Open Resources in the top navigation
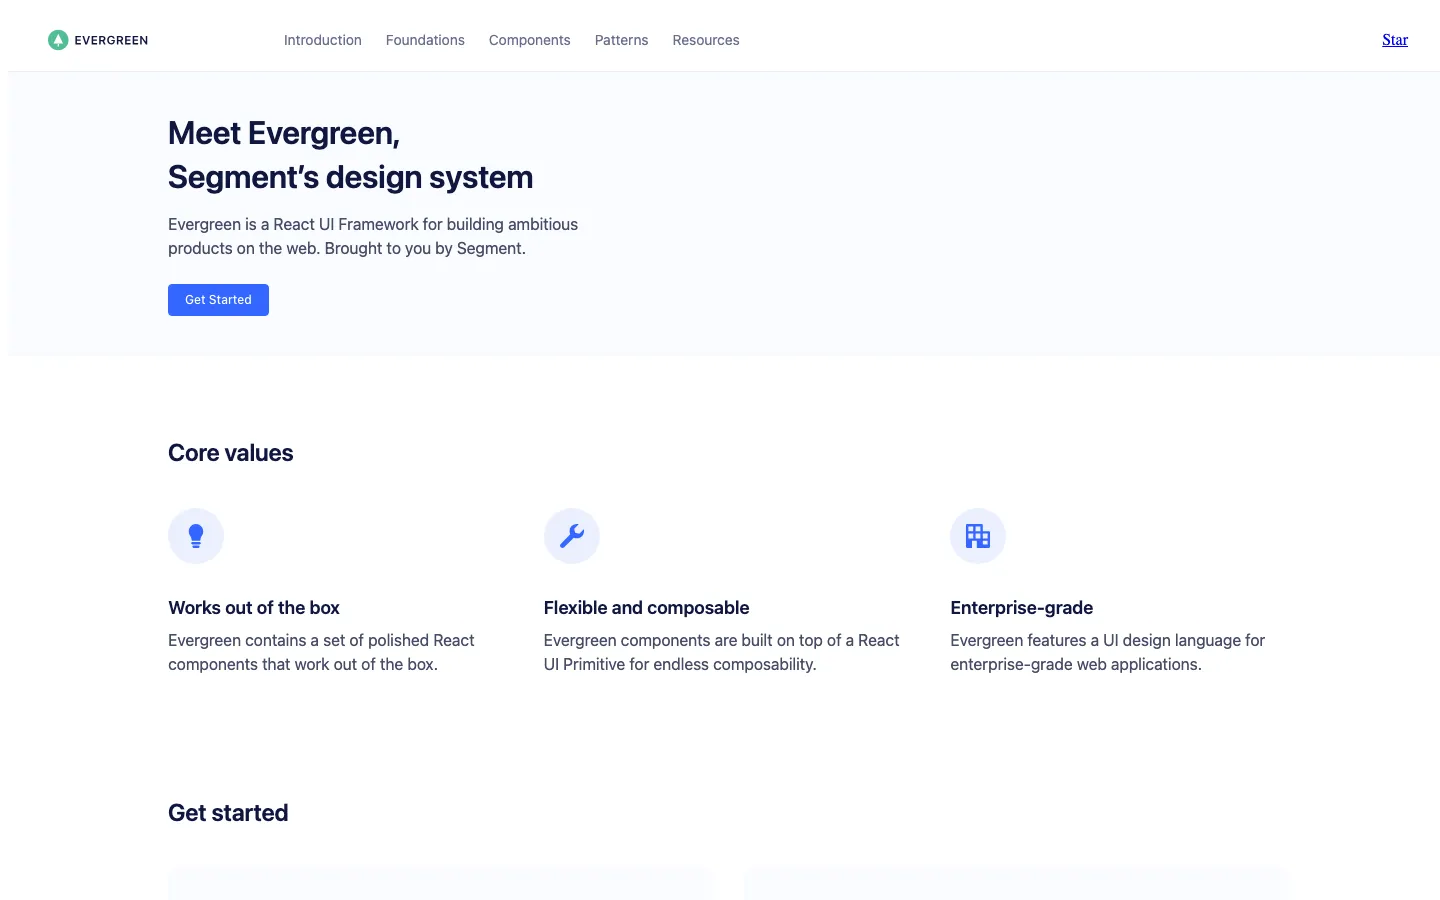This screenshot has height=900, width=1440. click(706, 40)
